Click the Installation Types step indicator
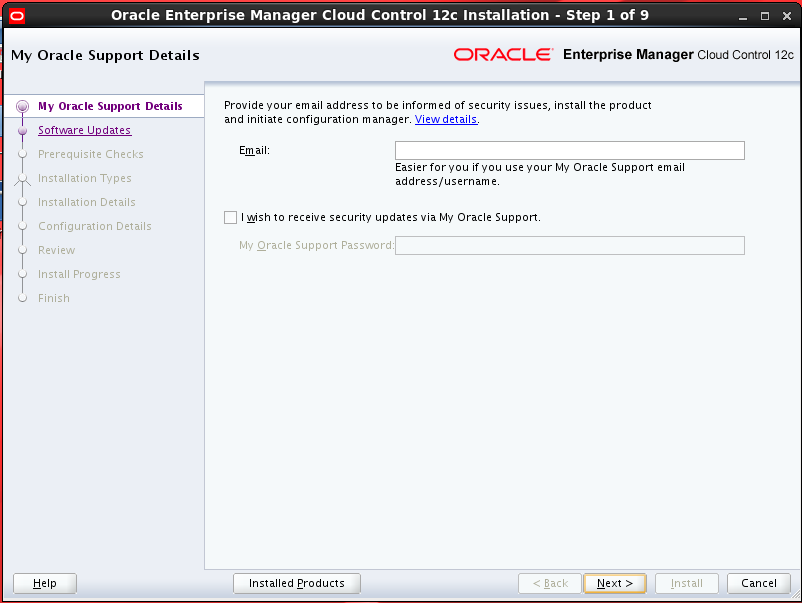 point(22,178)
